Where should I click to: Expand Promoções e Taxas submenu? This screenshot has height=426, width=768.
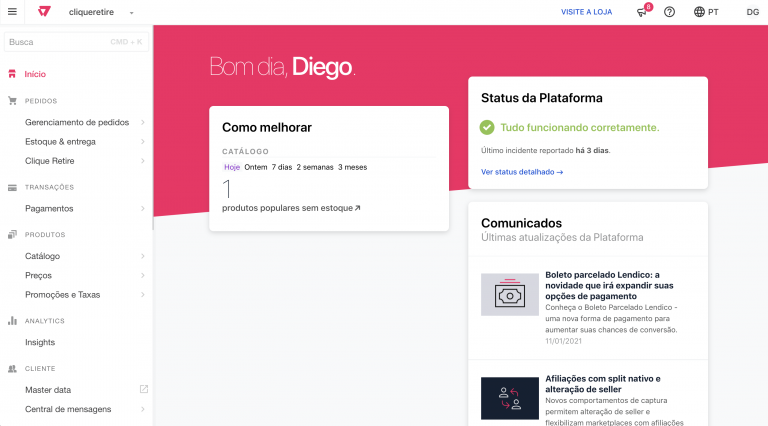[143, 295]
